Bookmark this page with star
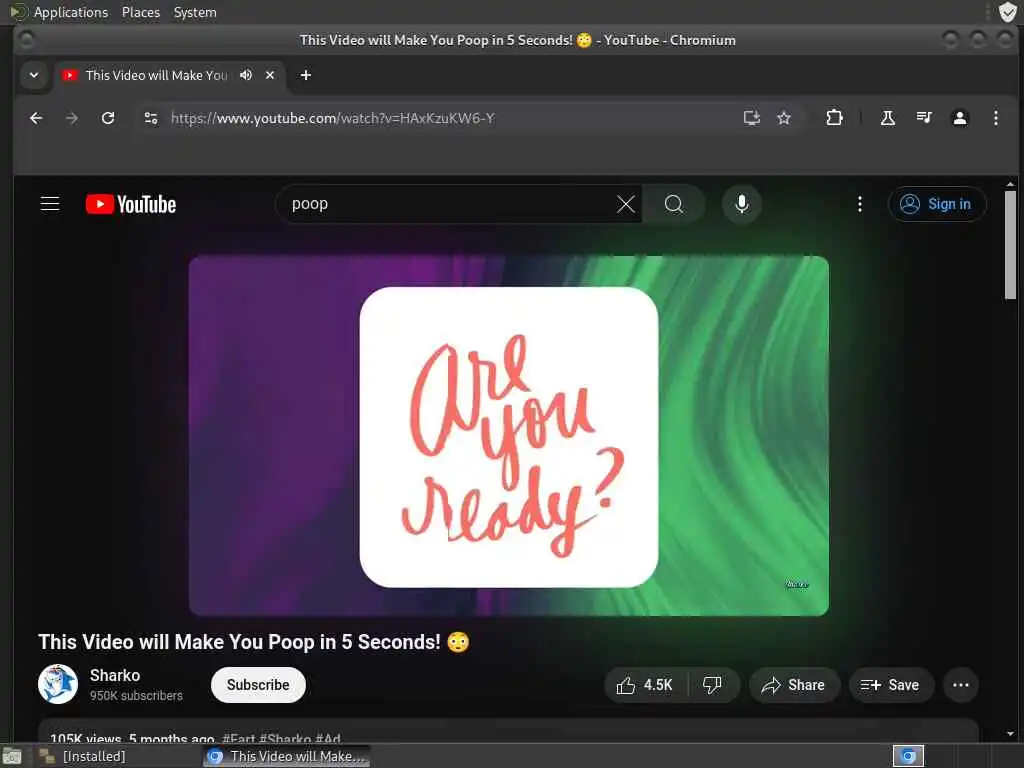The height and width of the screenshot is (768, 1024). [784, 118]
